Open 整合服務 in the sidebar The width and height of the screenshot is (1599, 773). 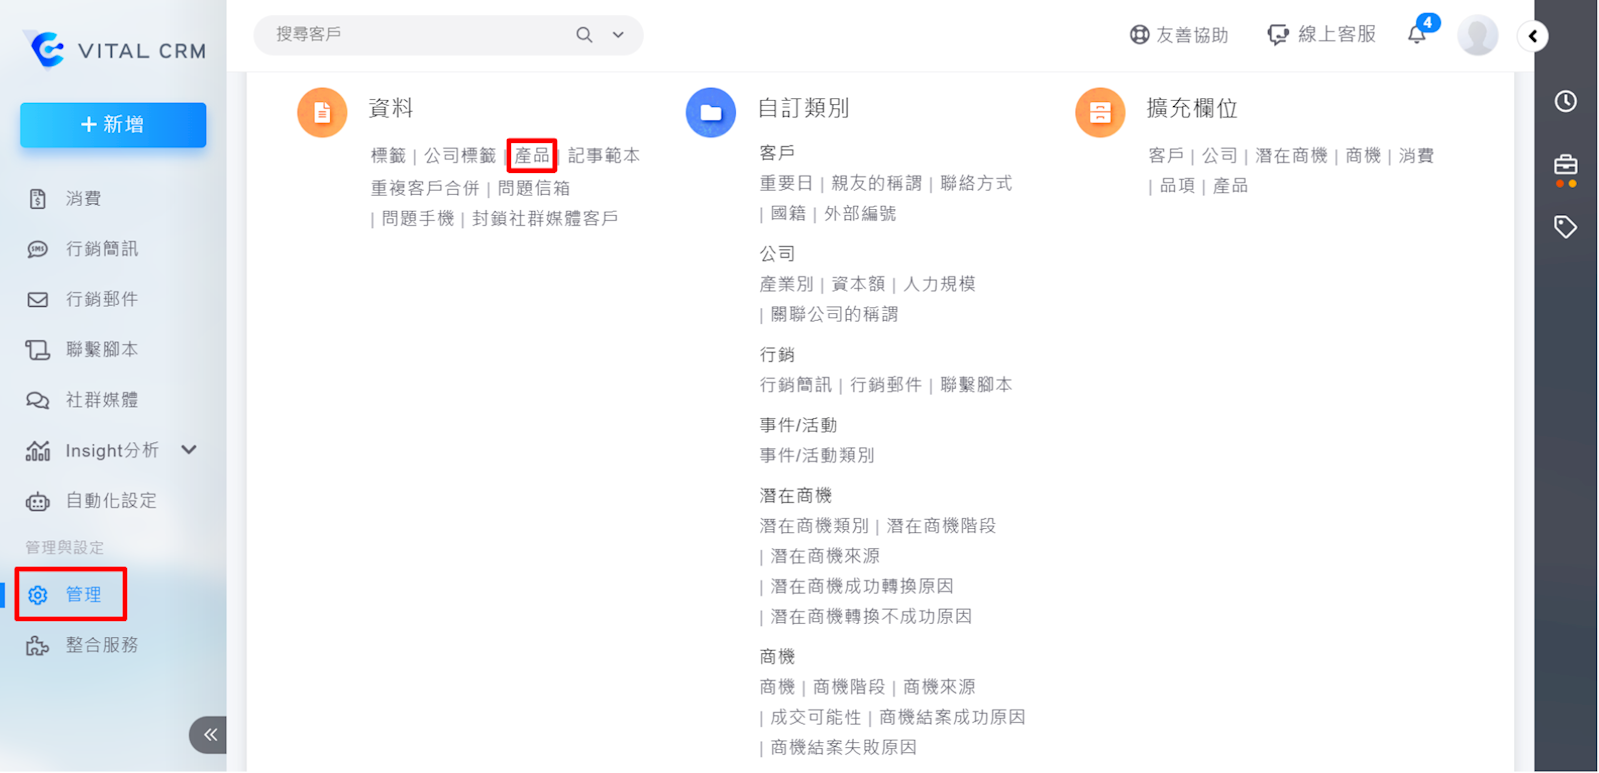point(102,645)
